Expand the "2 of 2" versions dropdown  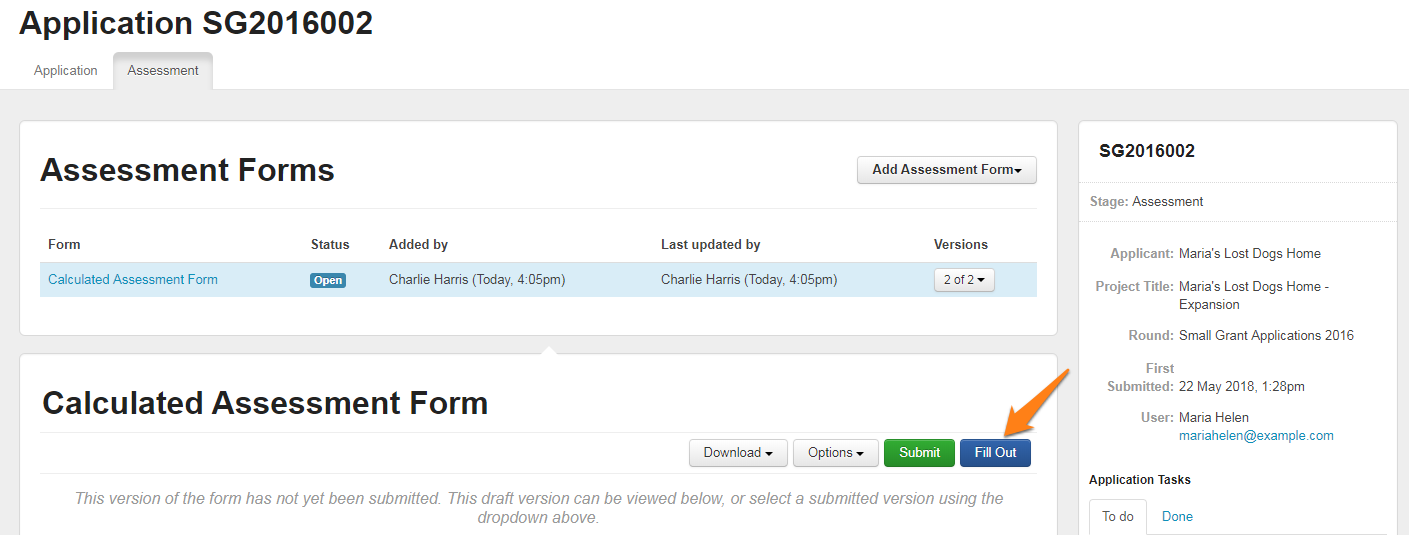[964, 280]
